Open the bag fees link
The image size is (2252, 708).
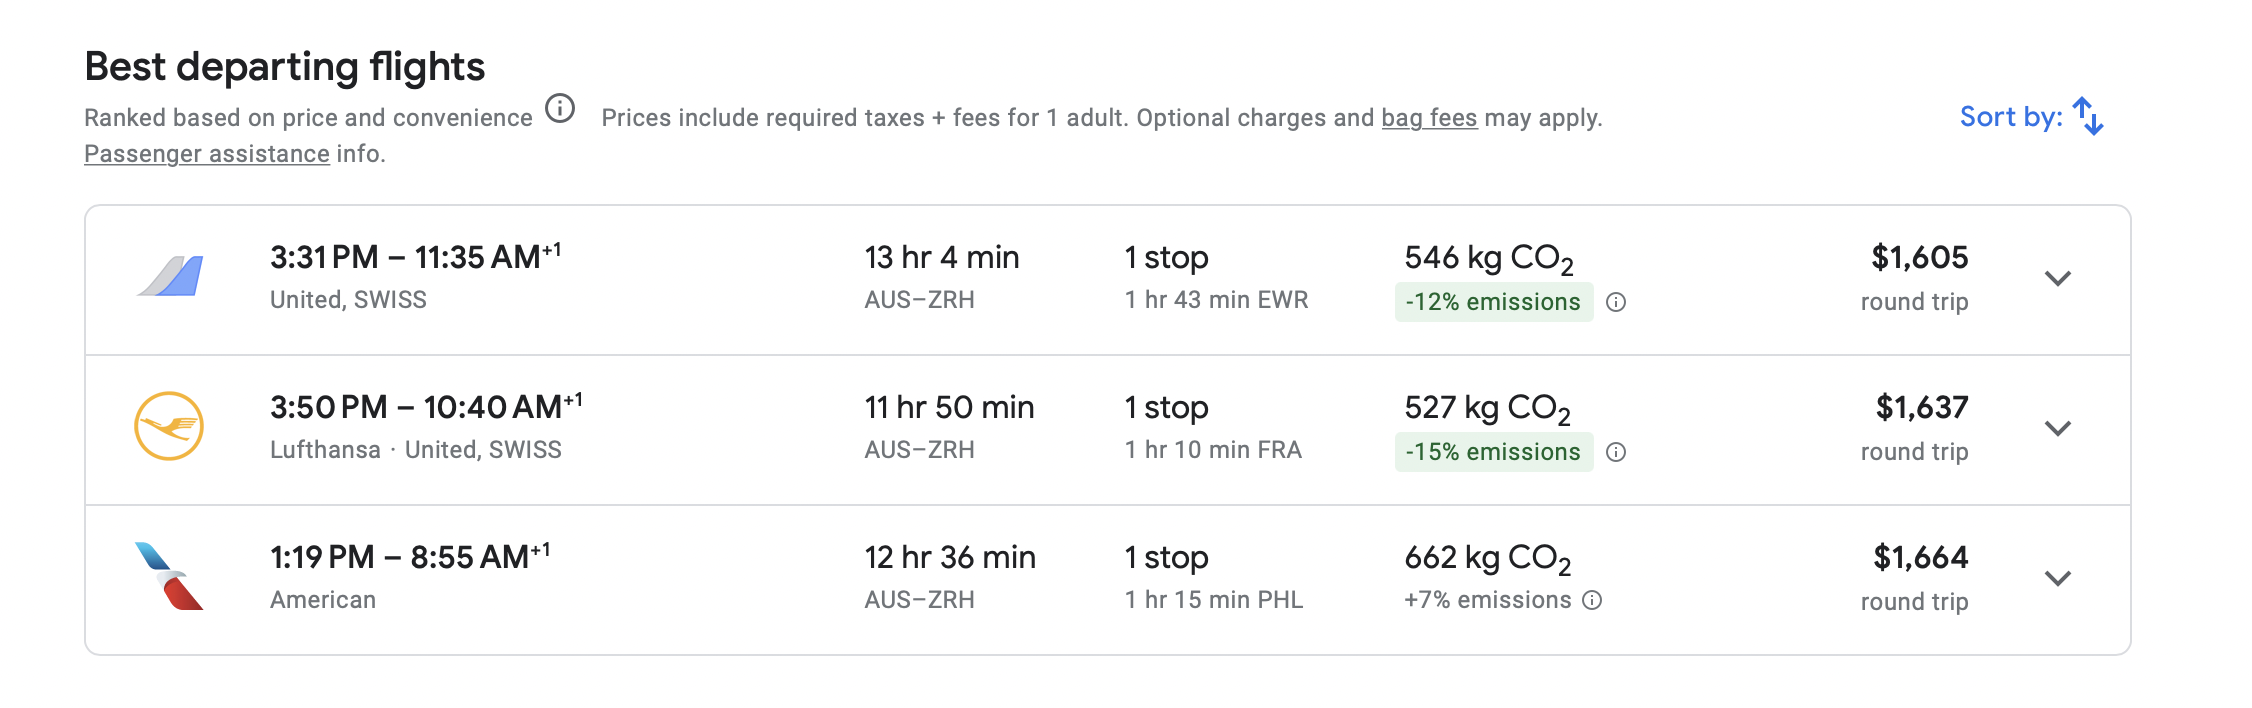1429,118
